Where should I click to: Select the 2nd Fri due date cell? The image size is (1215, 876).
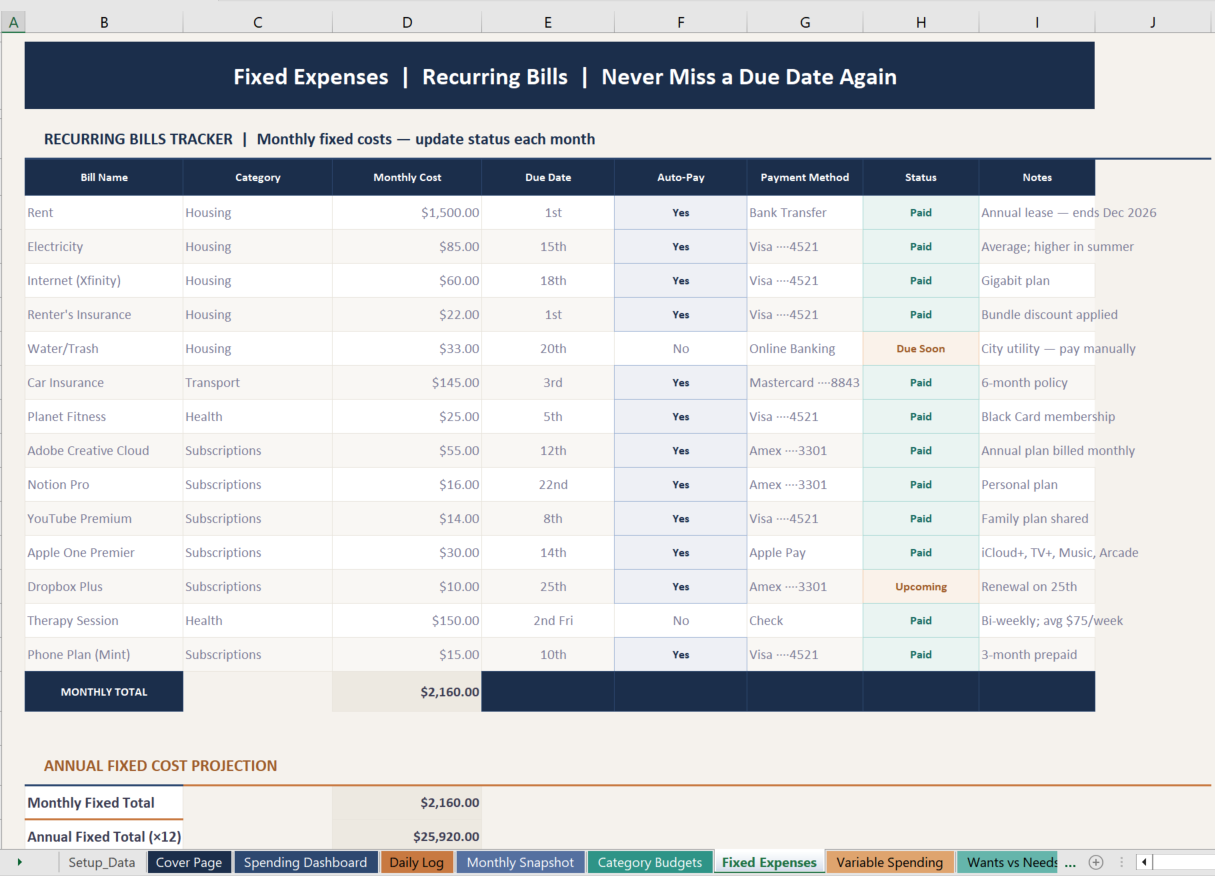[x=548, y=621]
